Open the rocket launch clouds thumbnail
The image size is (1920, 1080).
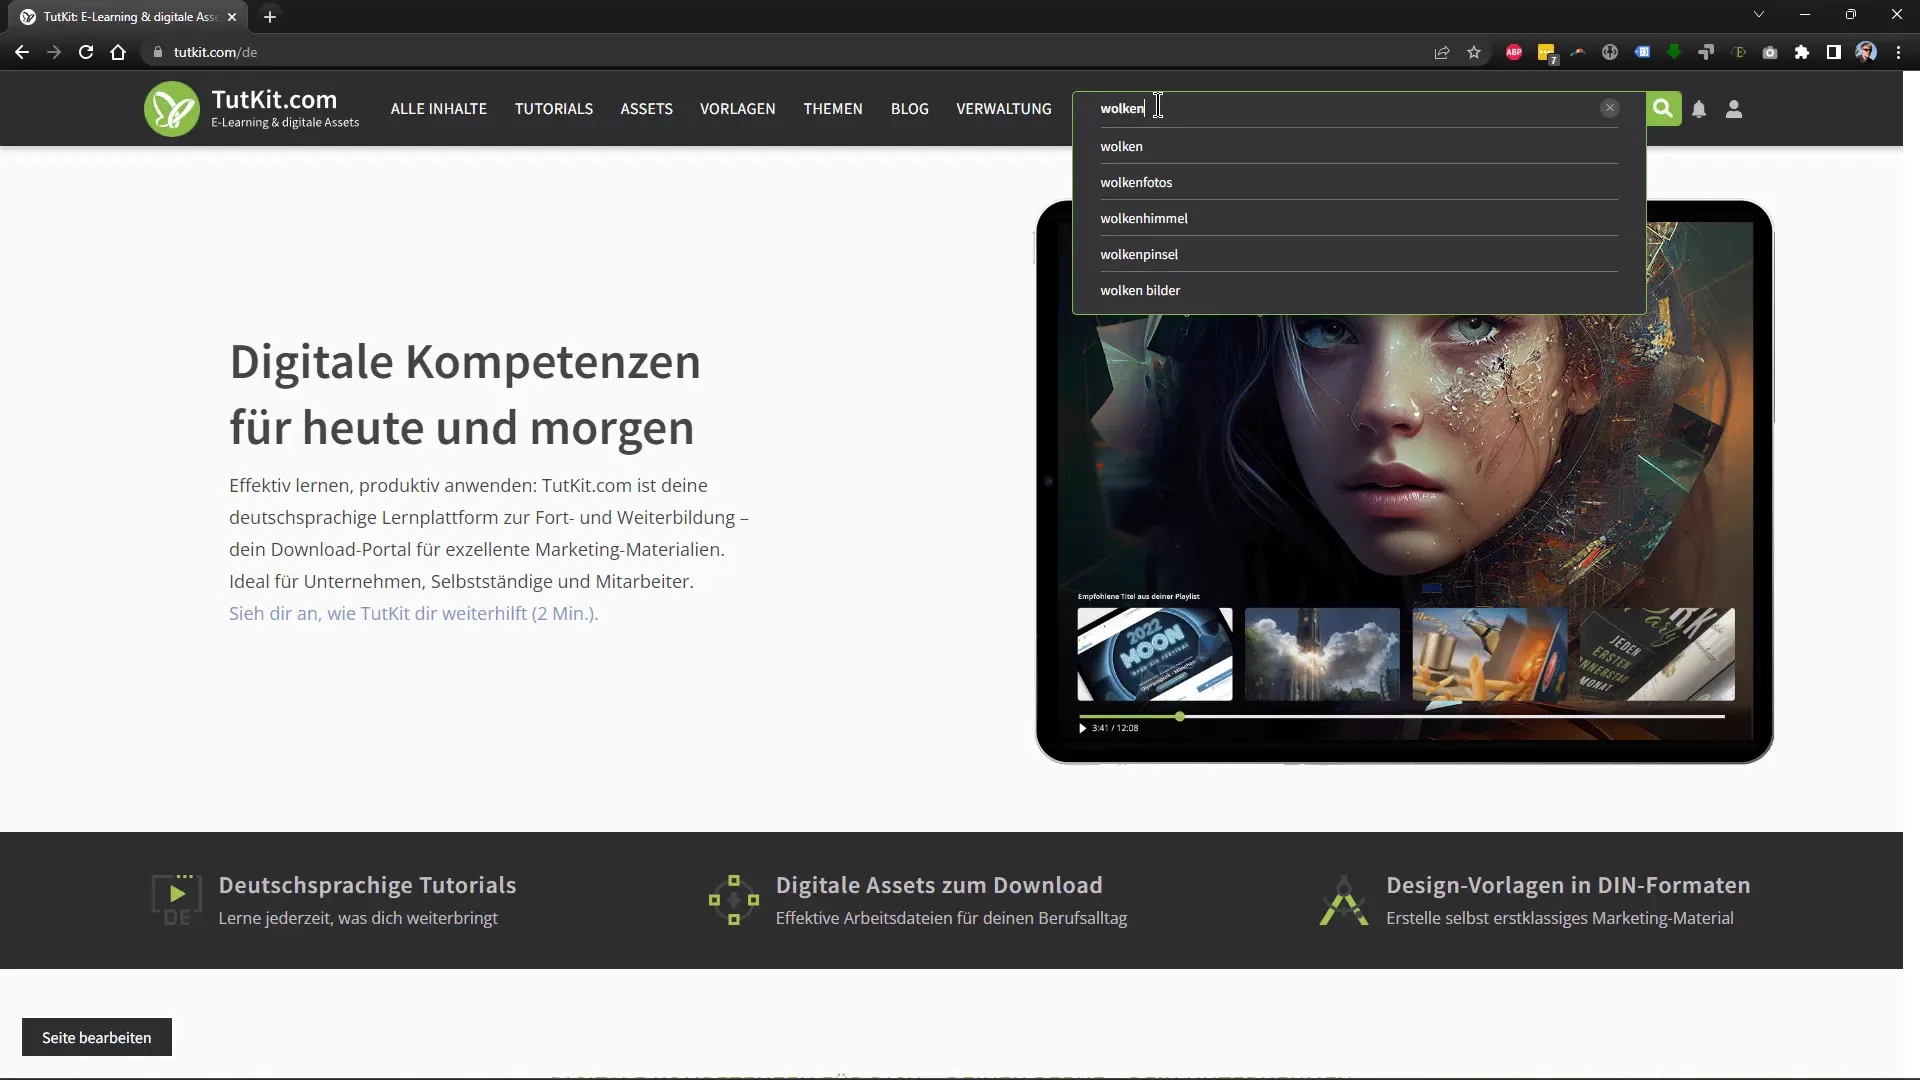(1322, 654)
